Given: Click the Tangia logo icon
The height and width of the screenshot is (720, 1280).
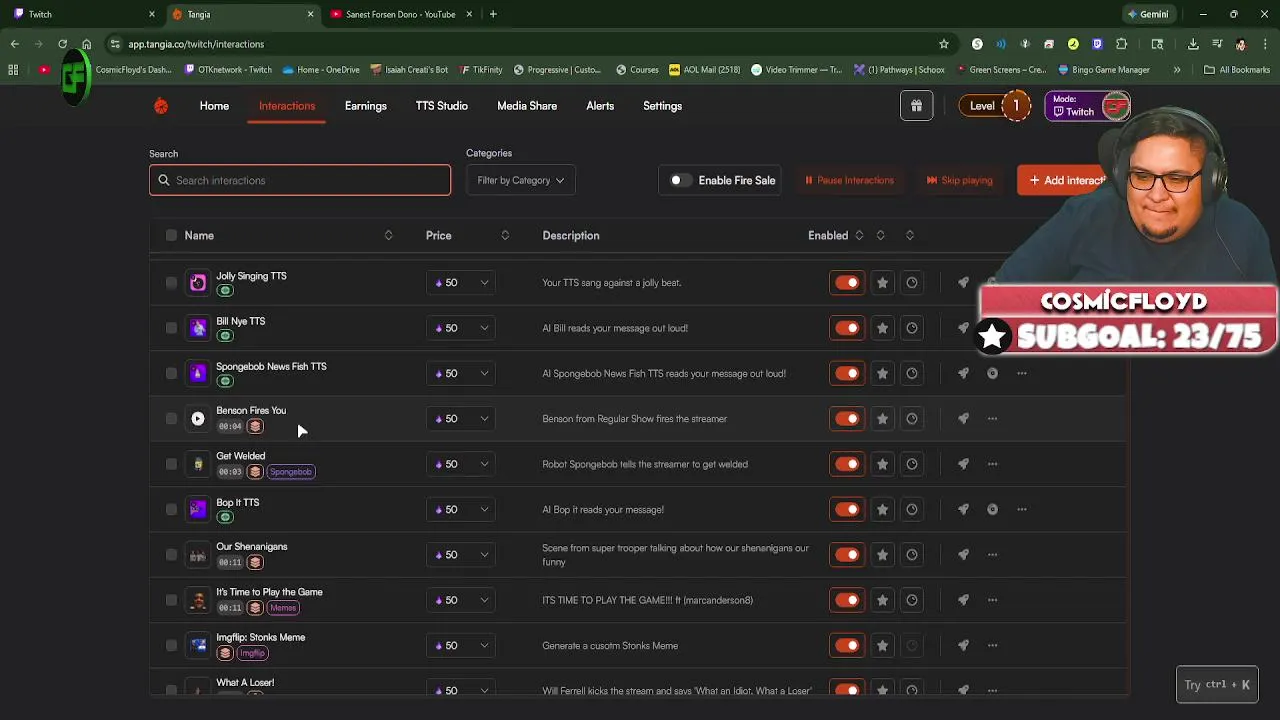Looking at the screenshot, I should [x=161, y=106].
